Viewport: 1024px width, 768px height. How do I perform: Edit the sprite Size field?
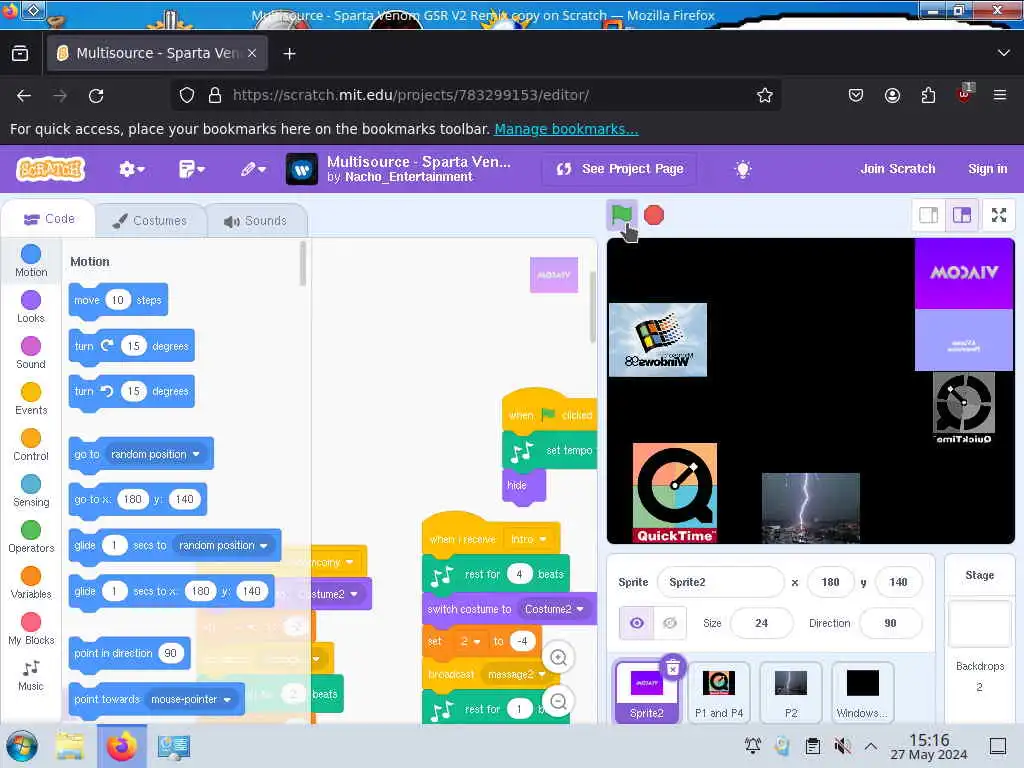(761, 623)
